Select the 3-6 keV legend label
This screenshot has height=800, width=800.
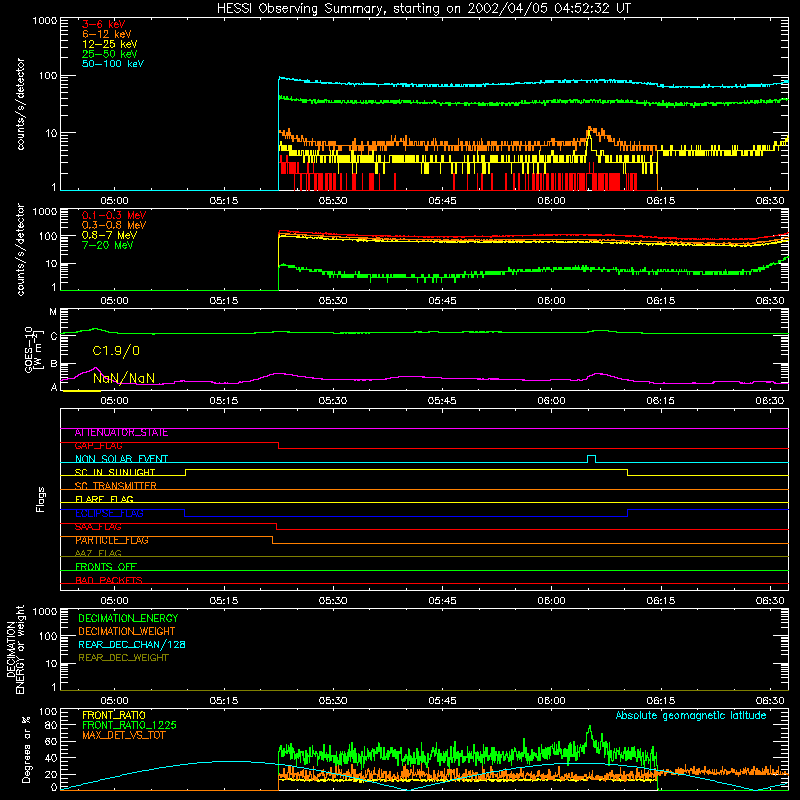click(103, 24)
